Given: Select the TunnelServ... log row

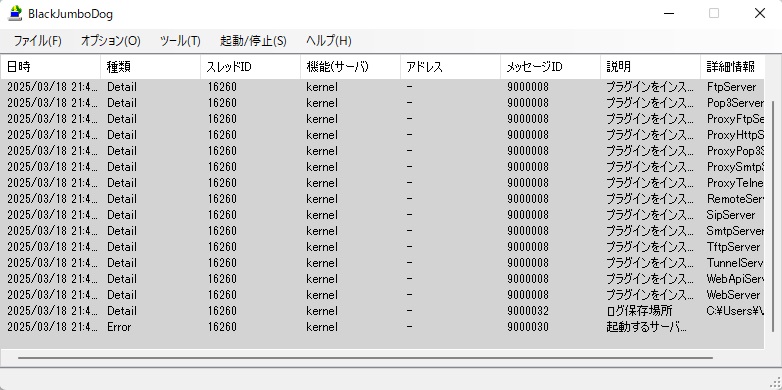Looking at the screenshot, I should point(382,263).
